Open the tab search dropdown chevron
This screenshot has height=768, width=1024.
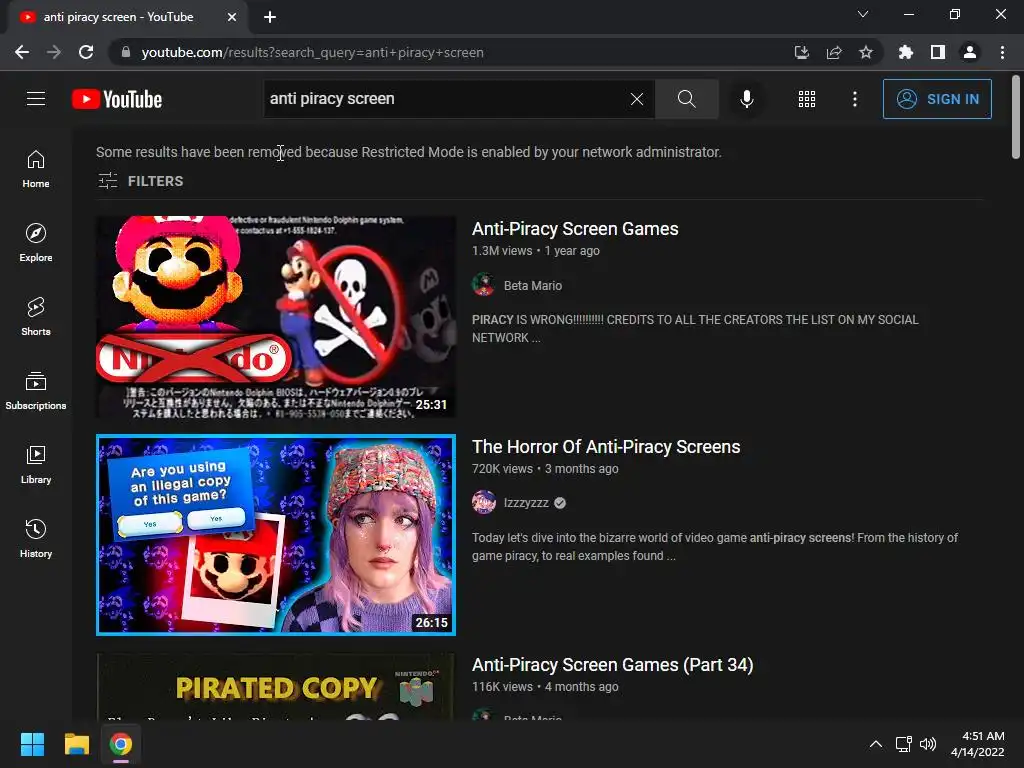point(863,14)
